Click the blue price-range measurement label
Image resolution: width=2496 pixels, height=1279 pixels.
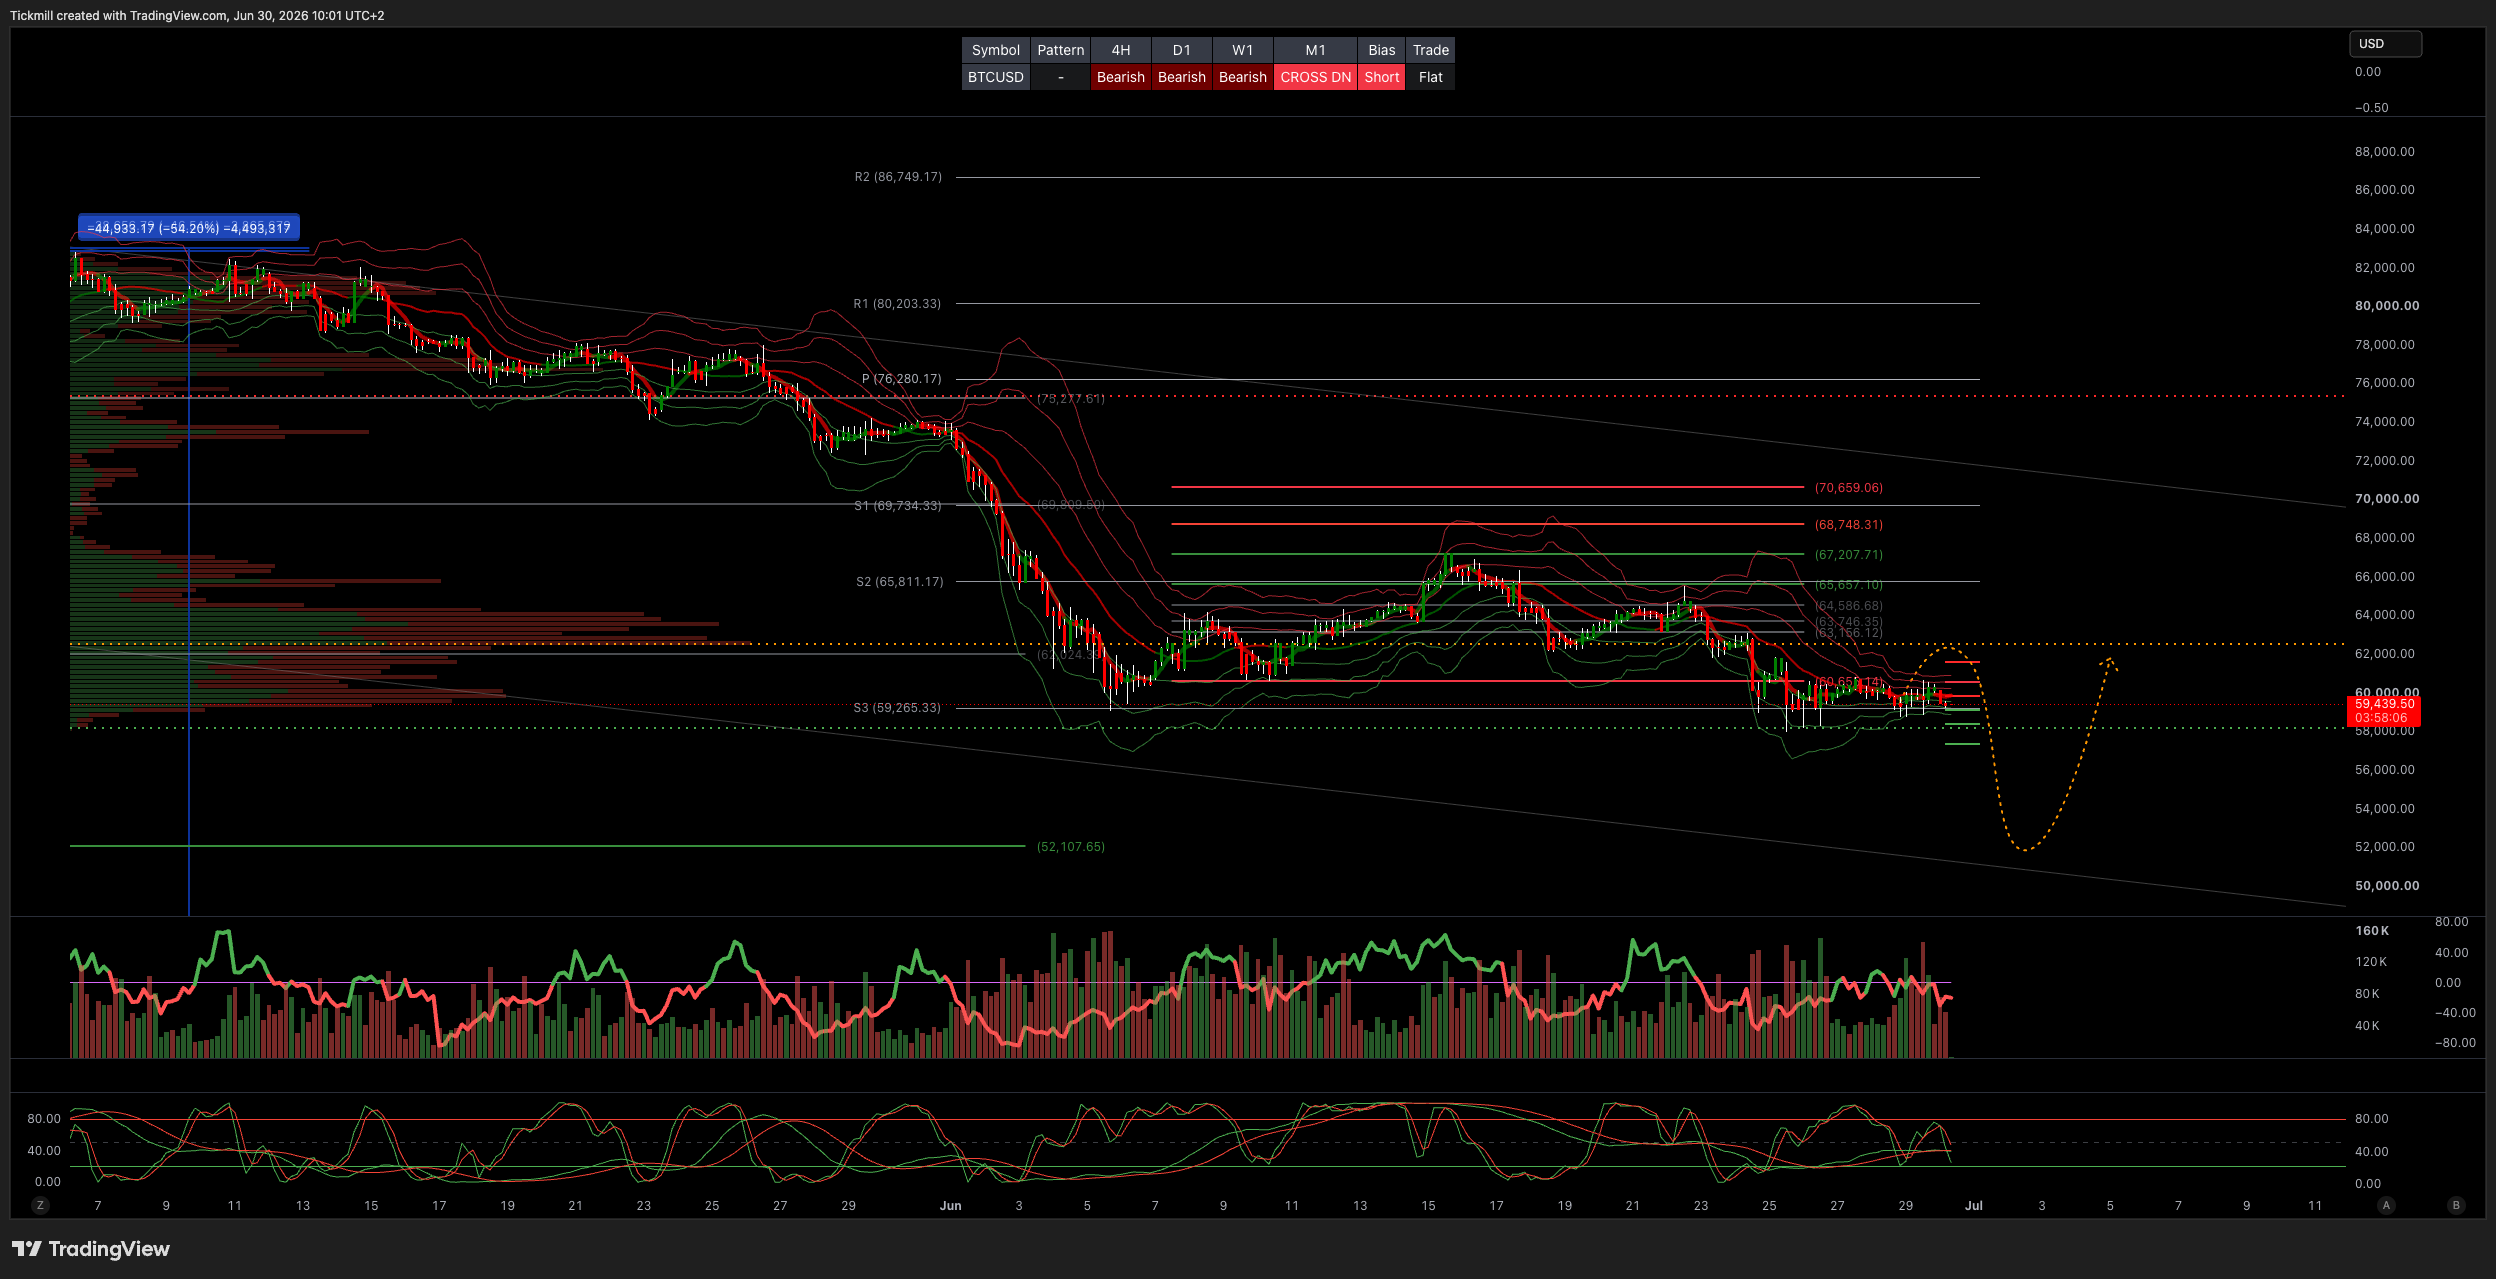[189, 228]
